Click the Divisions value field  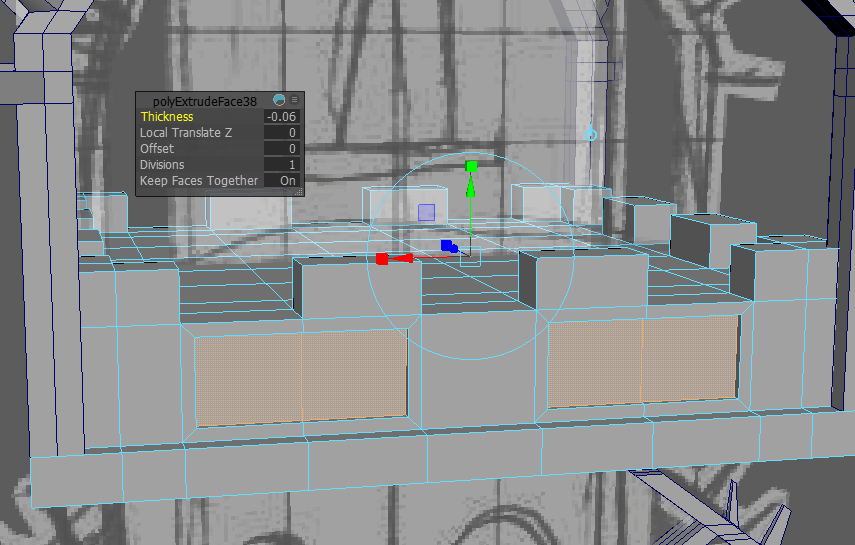click(281, 165)
